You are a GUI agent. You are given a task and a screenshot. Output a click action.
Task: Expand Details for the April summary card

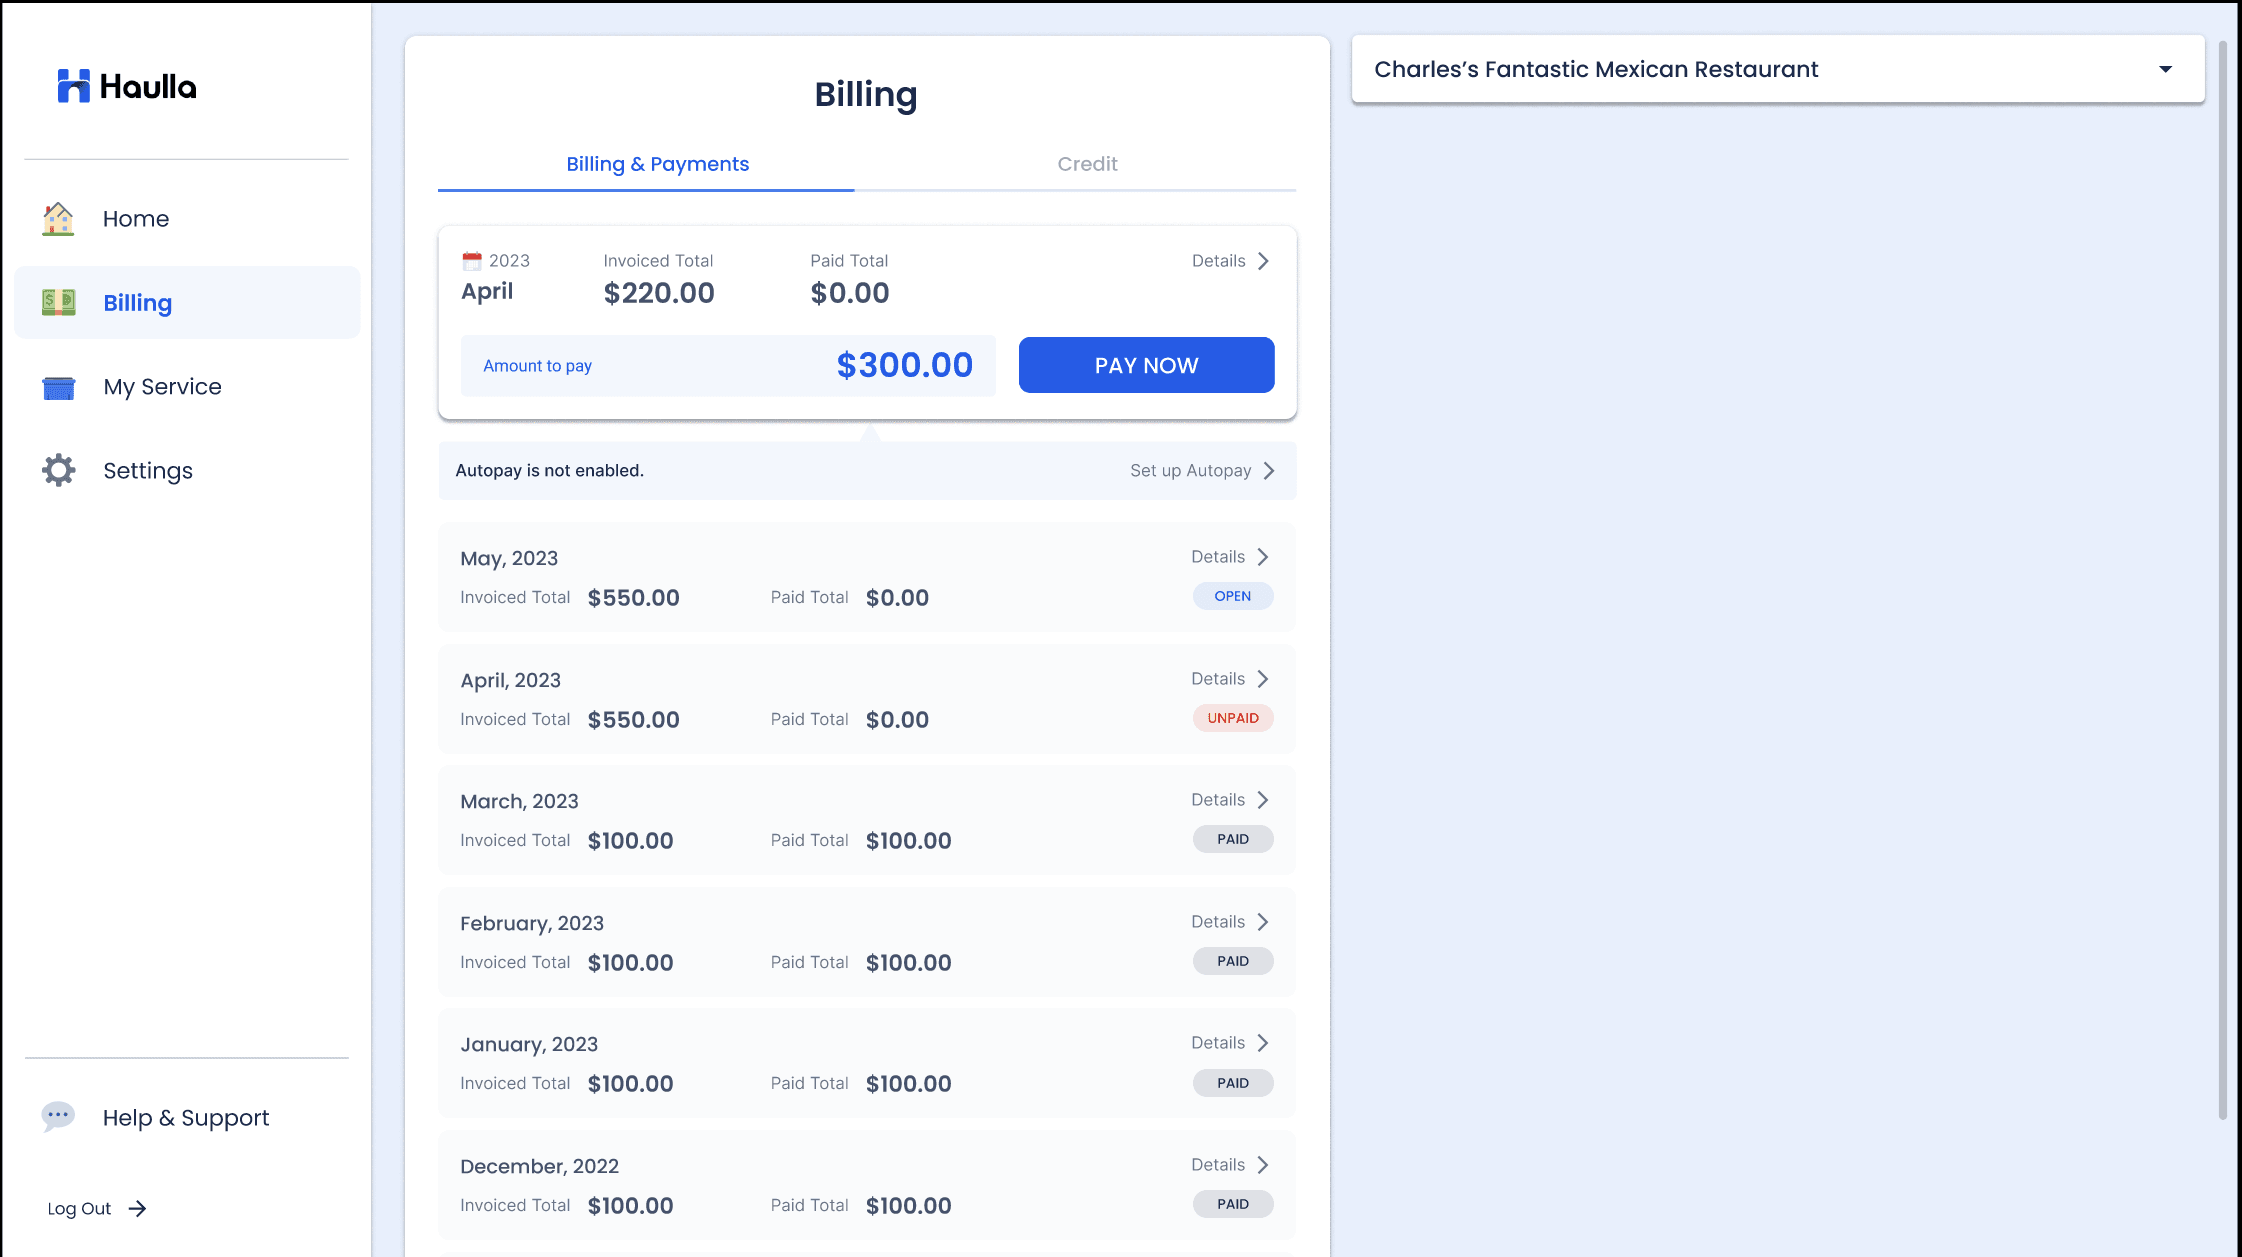tap(1263, 261)
